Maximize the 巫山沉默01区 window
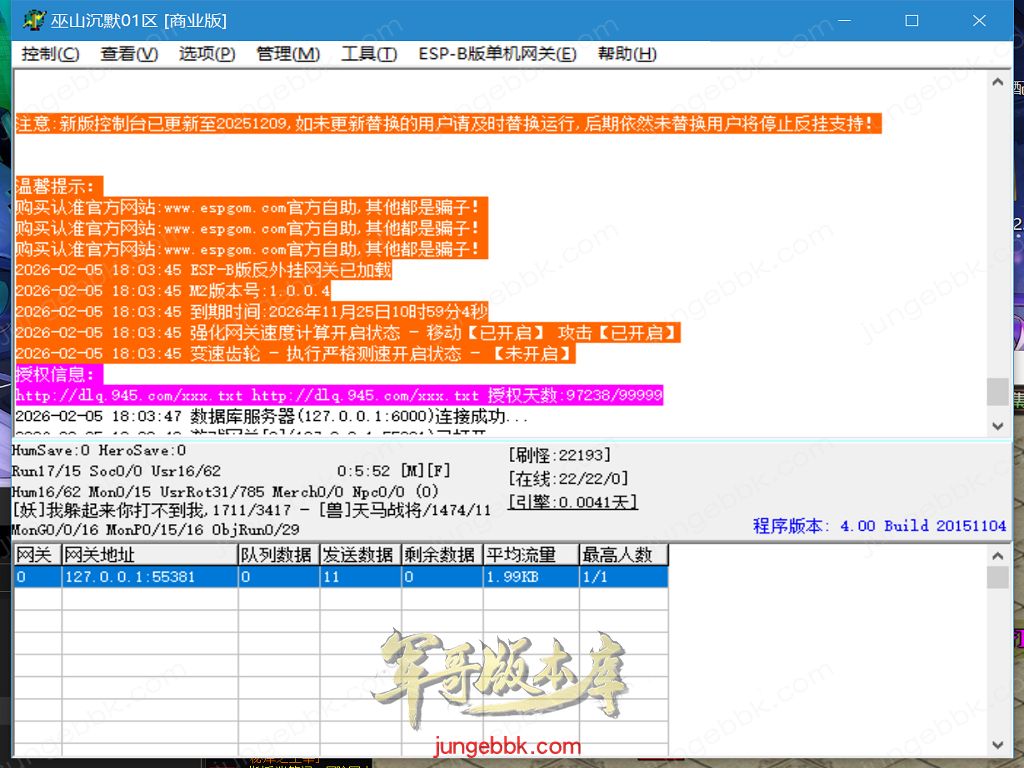Viewport: 1024px width, 768px height. [x=911, y=20]
